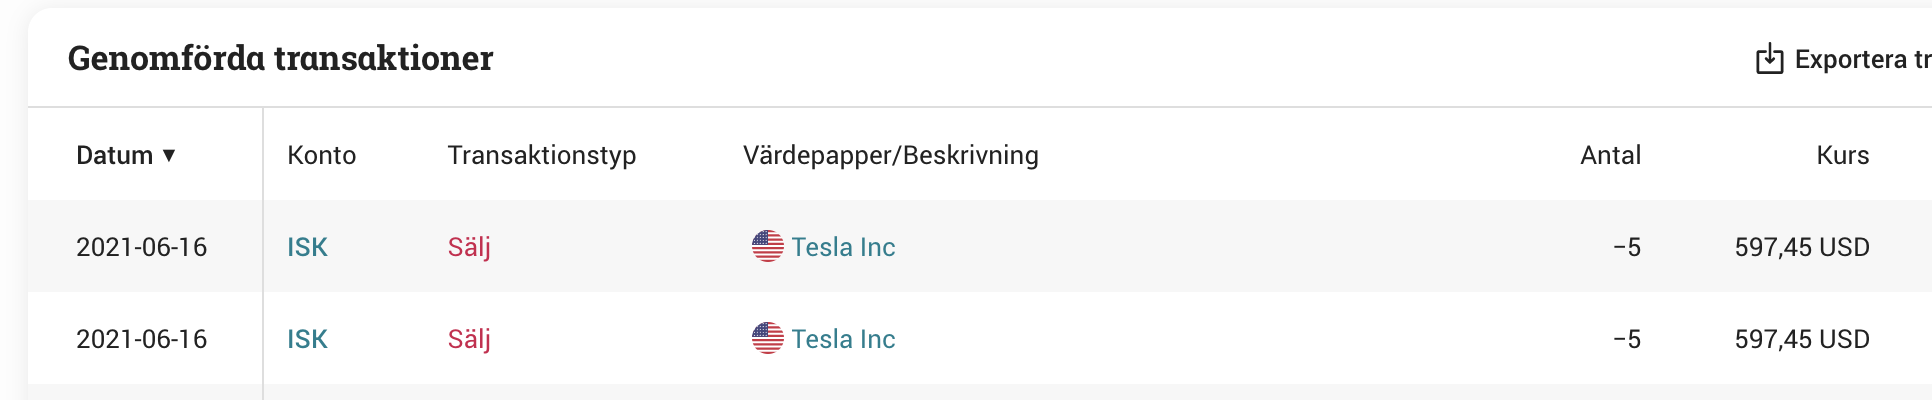Click the 597,45 USD price in first row
The width and height of the screenshot is (1932, 400).
(x=1801, y=247)
